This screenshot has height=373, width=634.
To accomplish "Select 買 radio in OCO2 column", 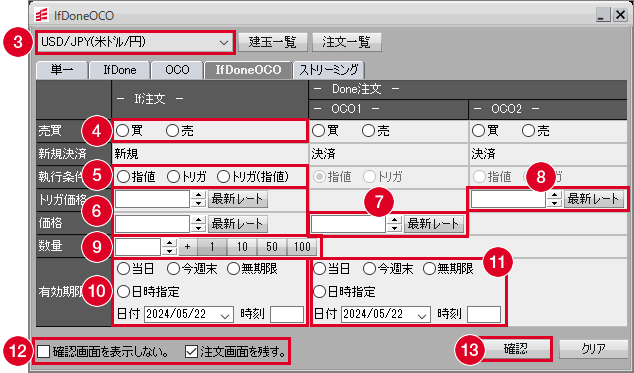I will 479,131.
